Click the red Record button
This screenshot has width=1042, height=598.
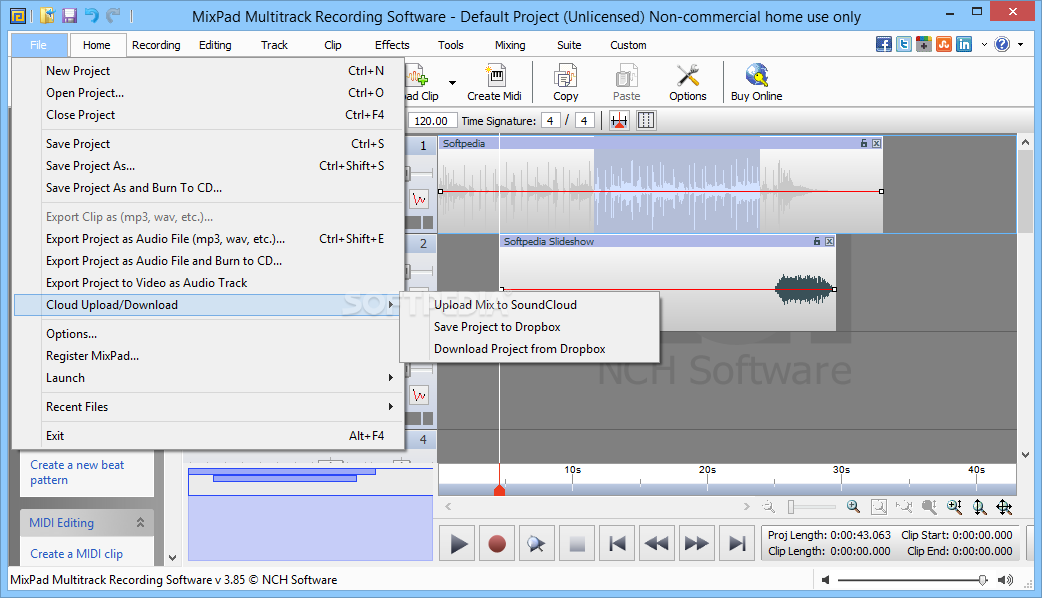click(x=496, y=544)
